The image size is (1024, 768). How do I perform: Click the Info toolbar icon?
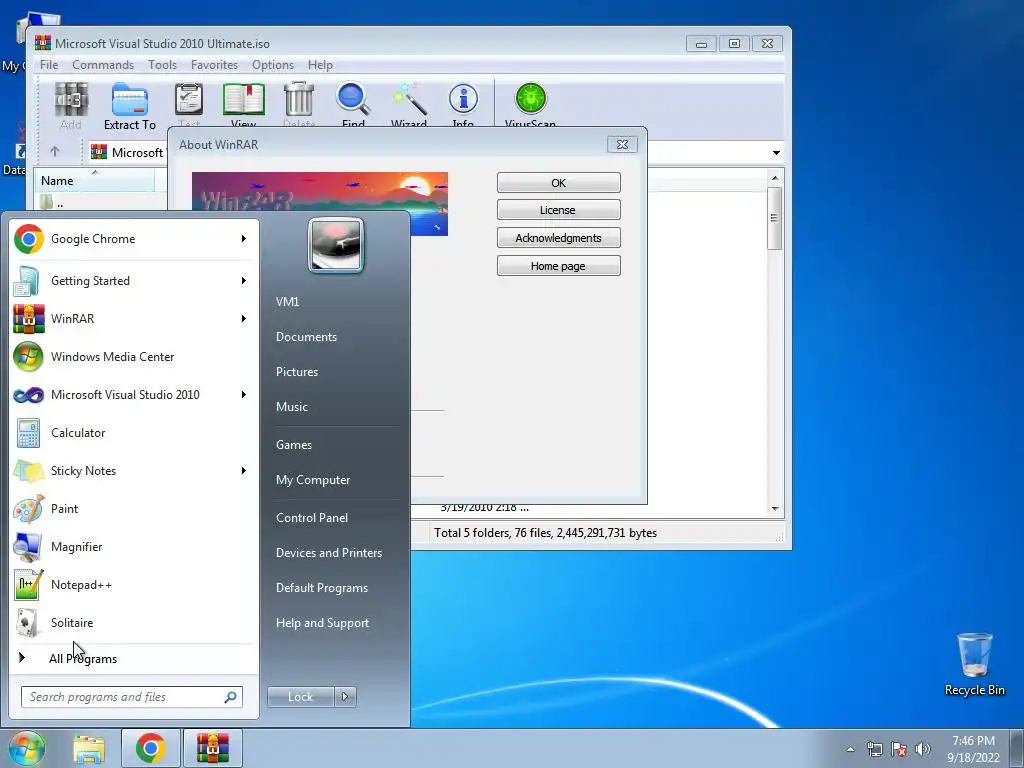(x=463, y=104)
